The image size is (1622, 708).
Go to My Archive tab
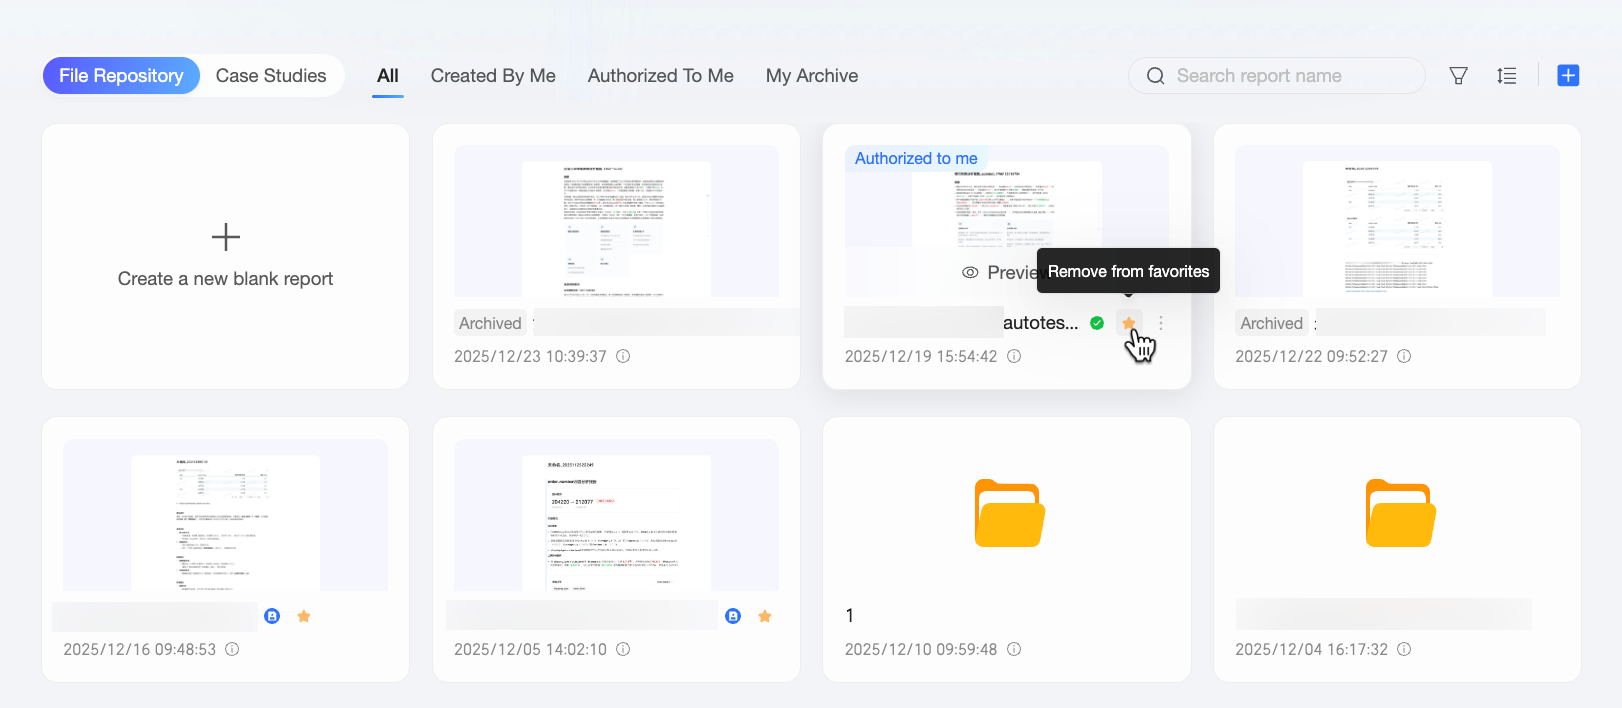pyautogui.click(x=812, y=76)
